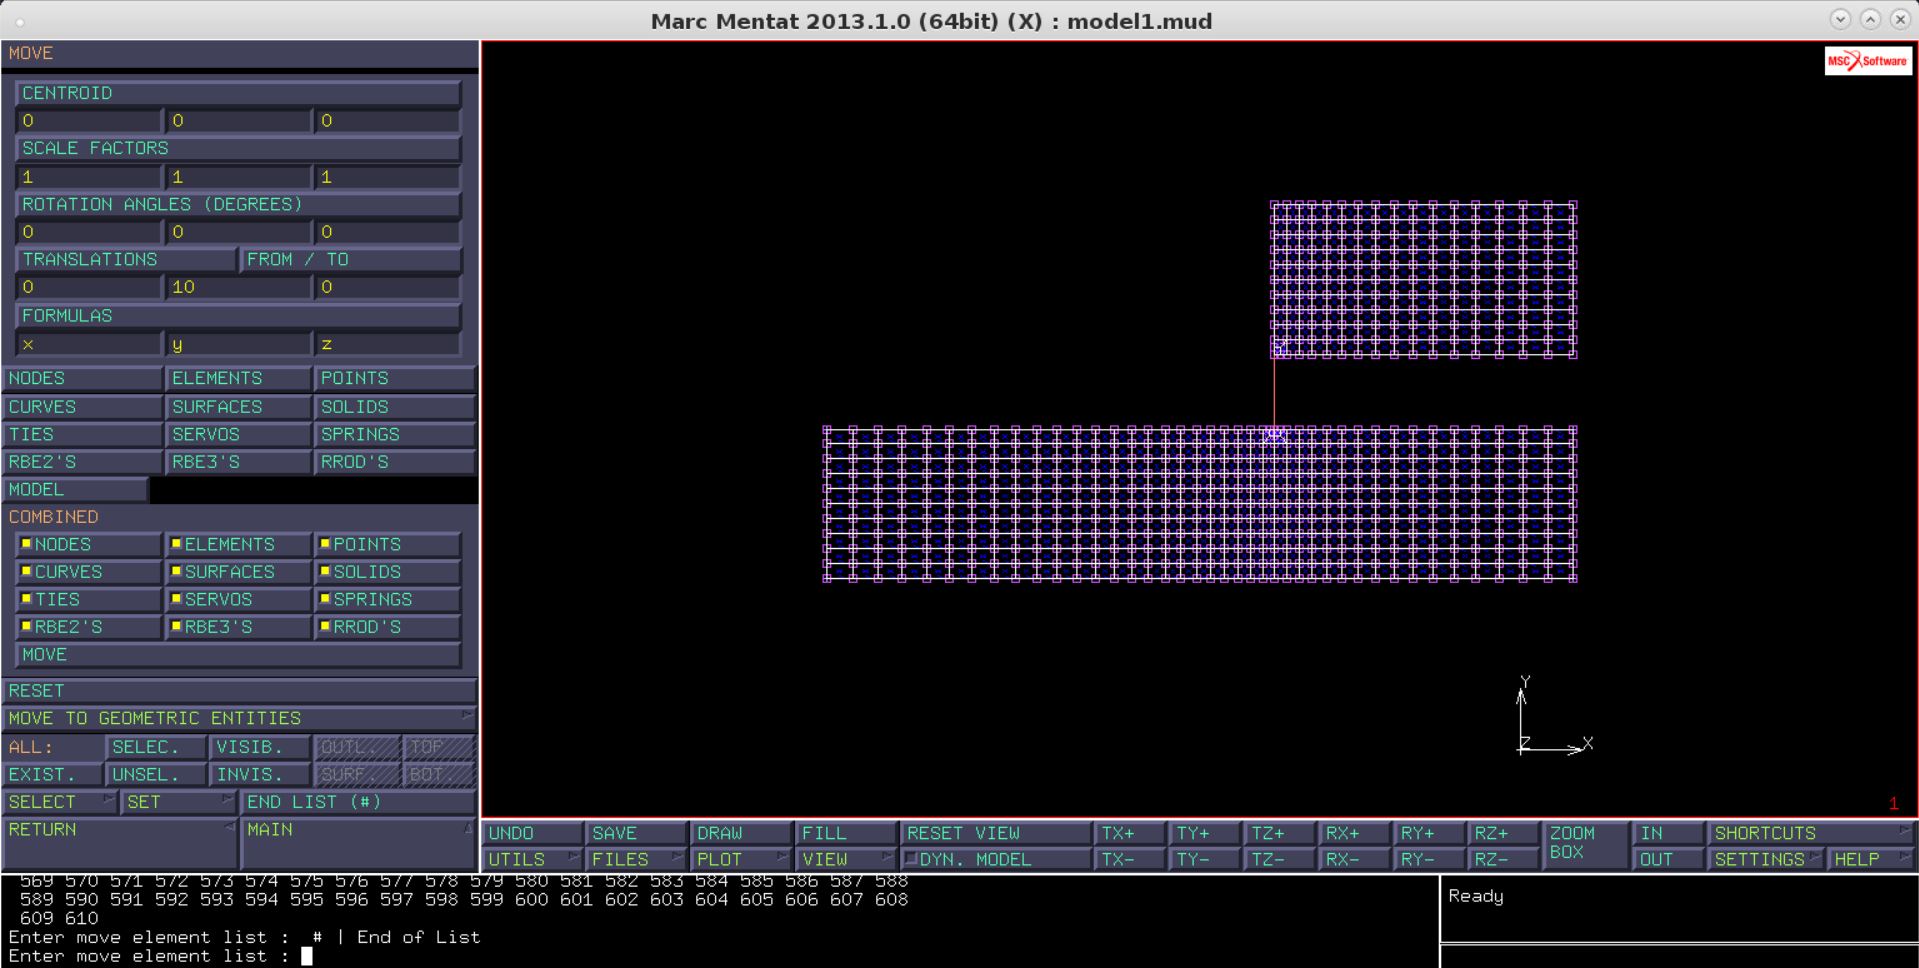The image size is (1919, 968).
Task: Toggle the combined SERVOS option
Action: coord(238,599)
